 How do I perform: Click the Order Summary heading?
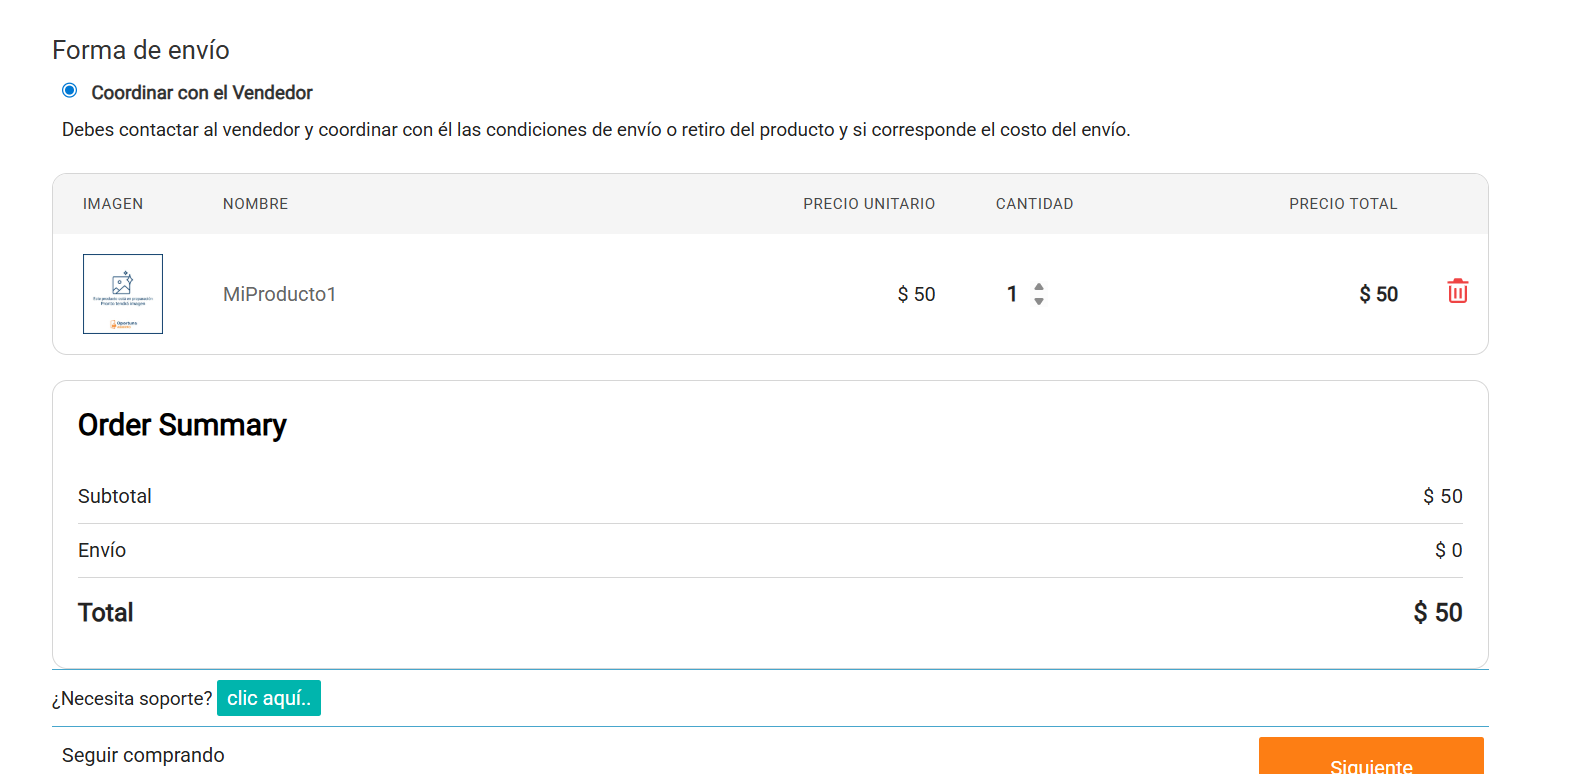(x=182, y=425)
